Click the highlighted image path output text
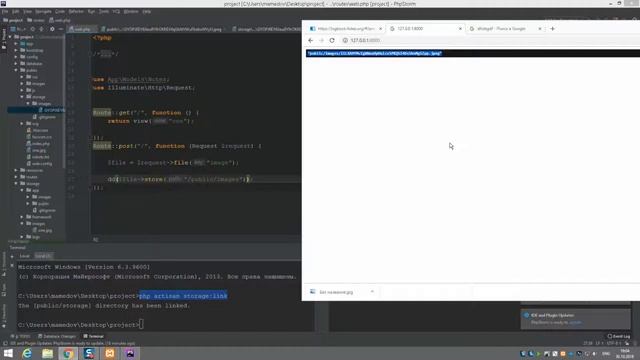 pos(374,53)
